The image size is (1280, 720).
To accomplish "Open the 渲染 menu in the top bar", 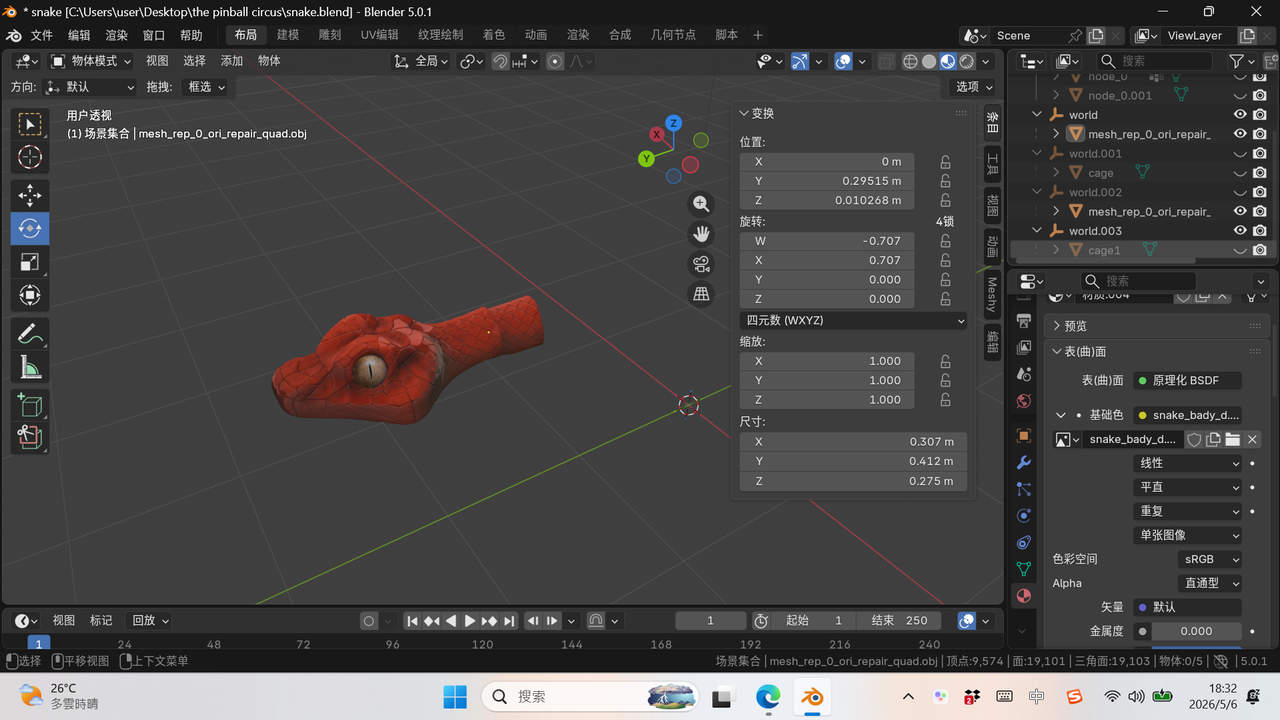I will 116,35.
